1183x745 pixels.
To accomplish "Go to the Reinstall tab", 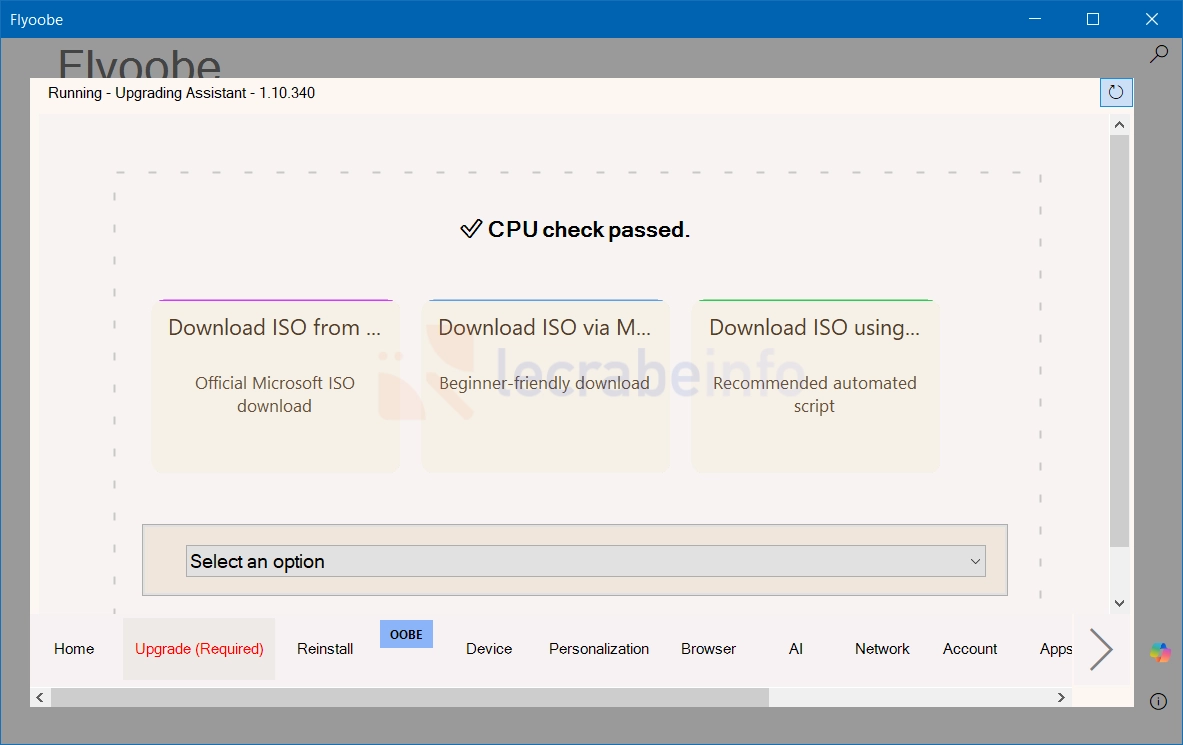I will pyautogui.click(x=325, y=649).
